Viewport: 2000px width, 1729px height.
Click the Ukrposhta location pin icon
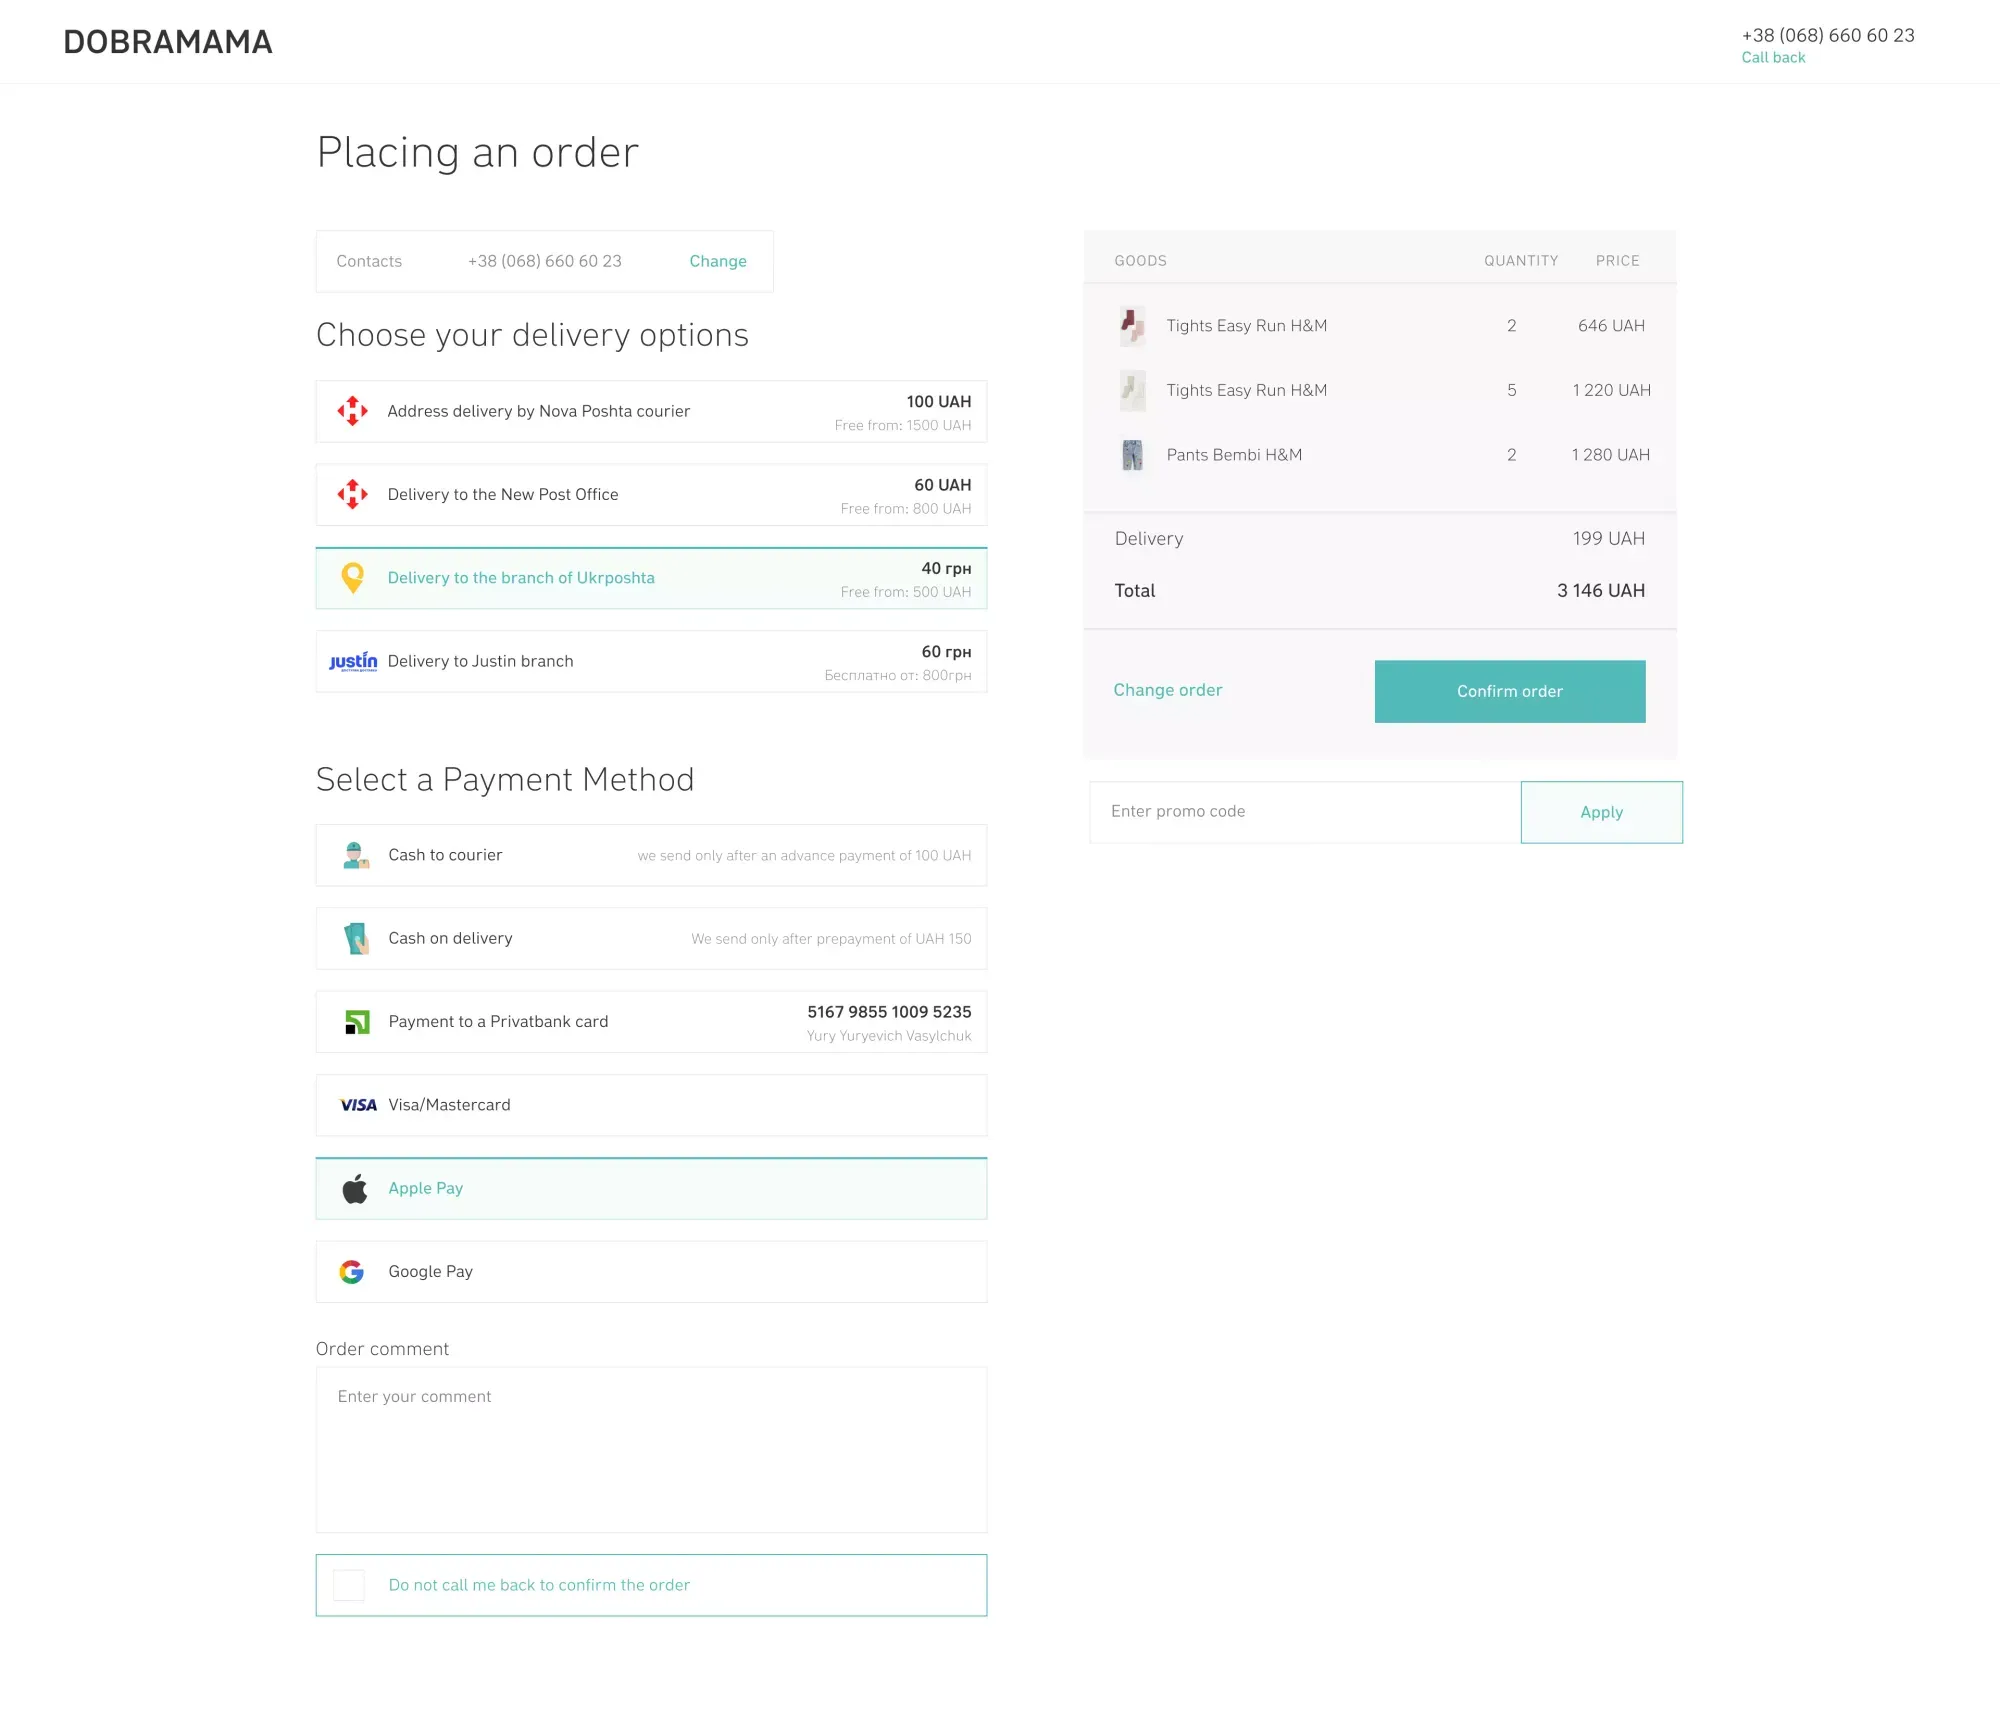click(x=353, y=577)
